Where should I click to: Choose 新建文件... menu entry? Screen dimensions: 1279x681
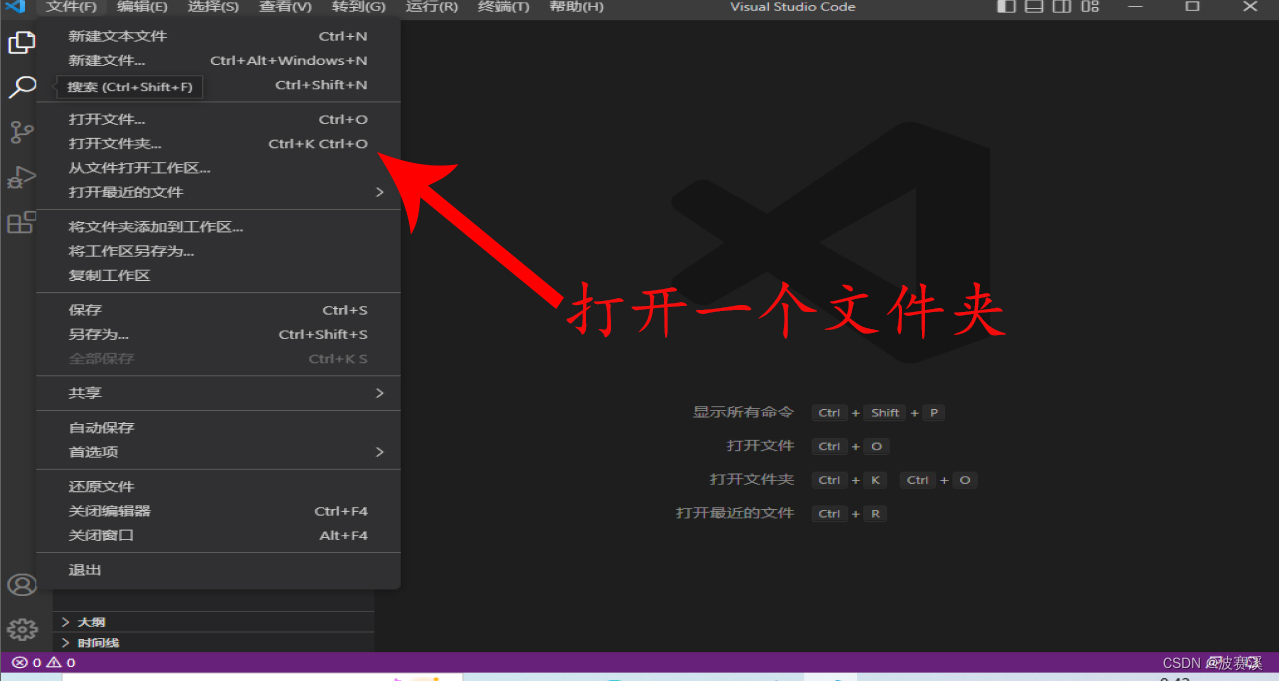pyautogui.click(x=218, y=60)
